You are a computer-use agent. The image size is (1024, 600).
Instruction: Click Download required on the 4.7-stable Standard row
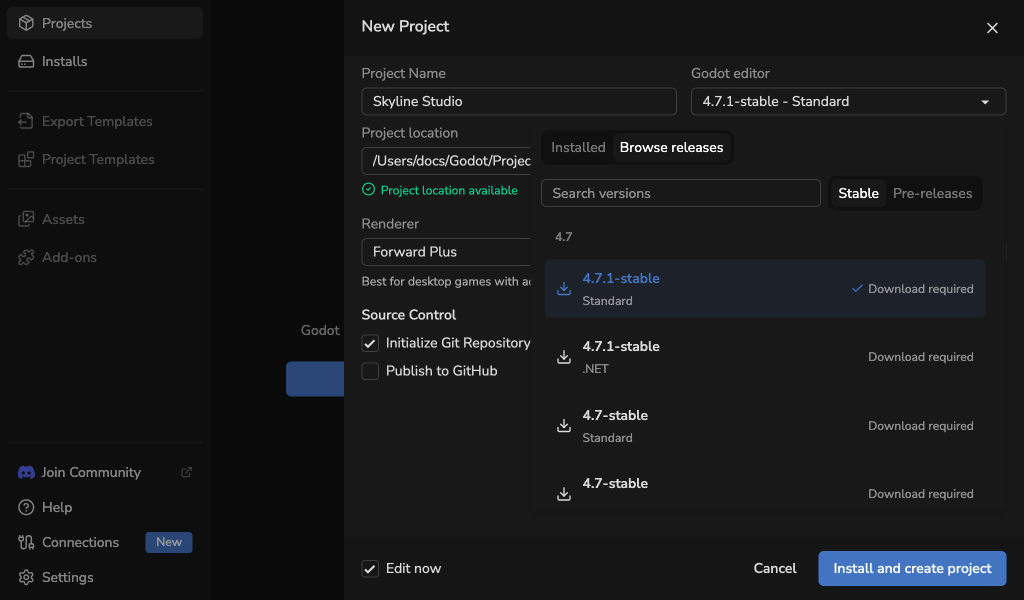920,426
